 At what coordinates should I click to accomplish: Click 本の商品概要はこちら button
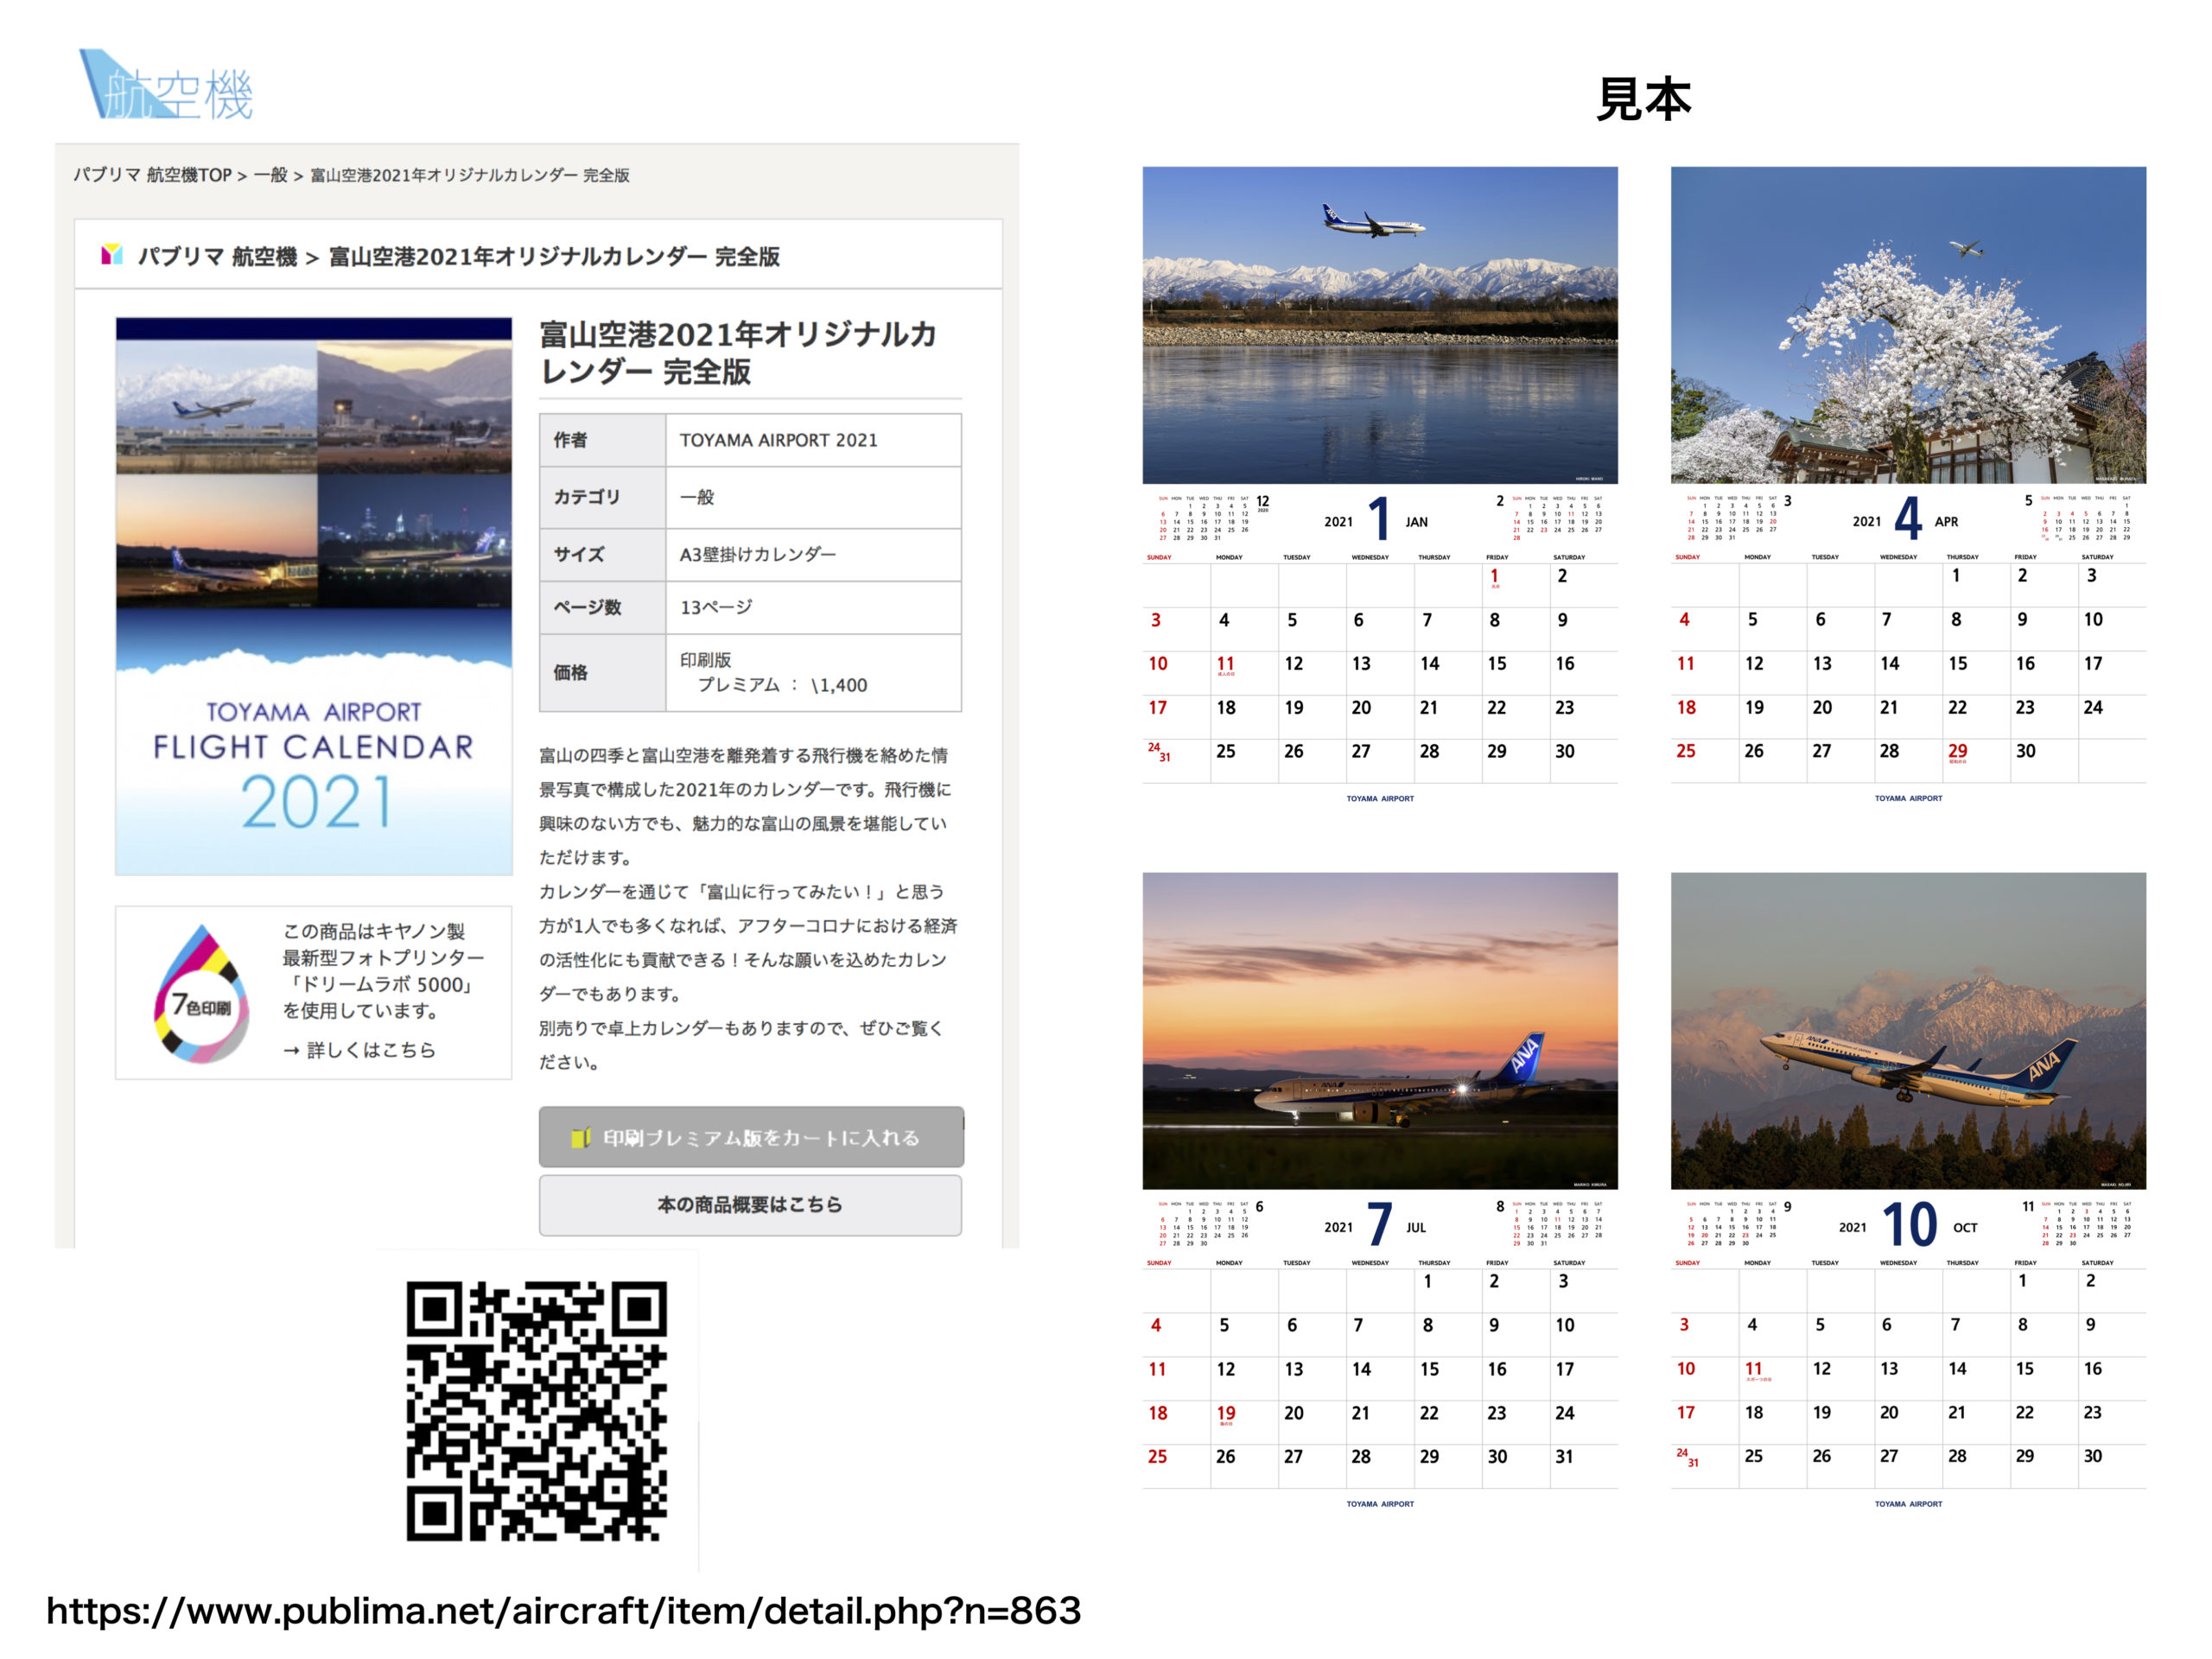[751, 1205]
